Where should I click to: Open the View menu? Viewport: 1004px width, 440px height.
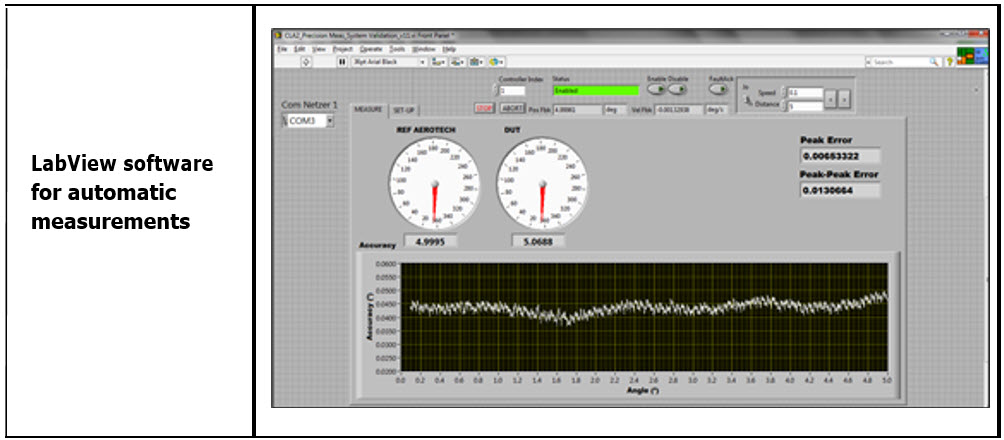click(319, 49)
